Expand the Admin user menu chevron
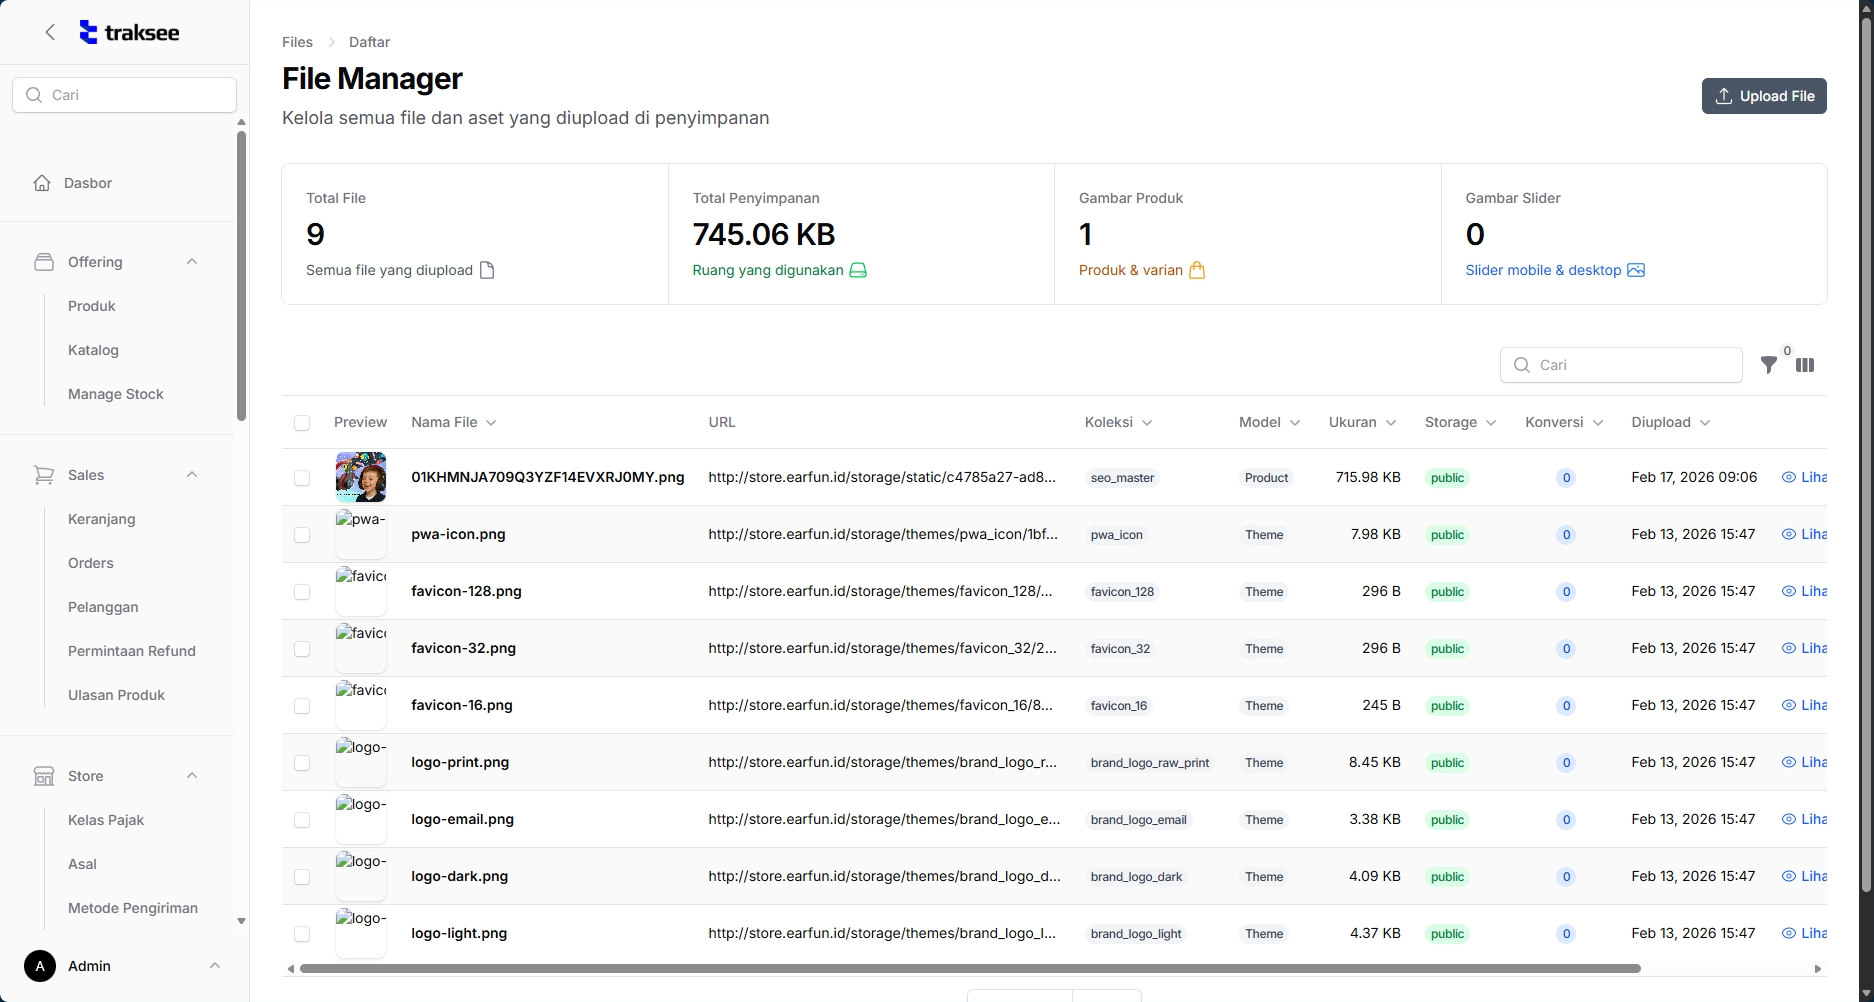This screenshot has width=1874, height=1002. pyautogui.click(x=214, y=966)
